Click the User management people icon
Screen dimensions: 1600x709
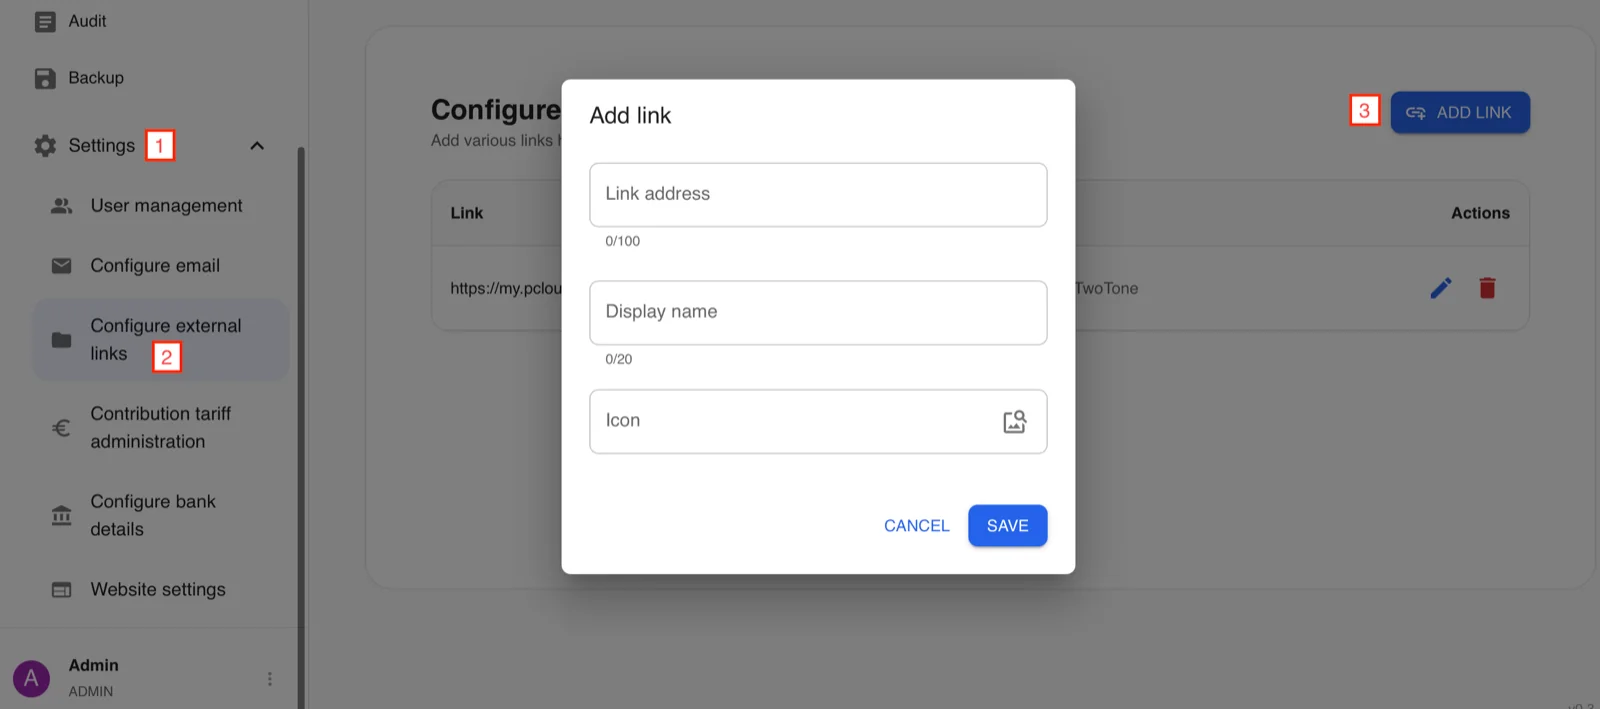click(61, 206)
